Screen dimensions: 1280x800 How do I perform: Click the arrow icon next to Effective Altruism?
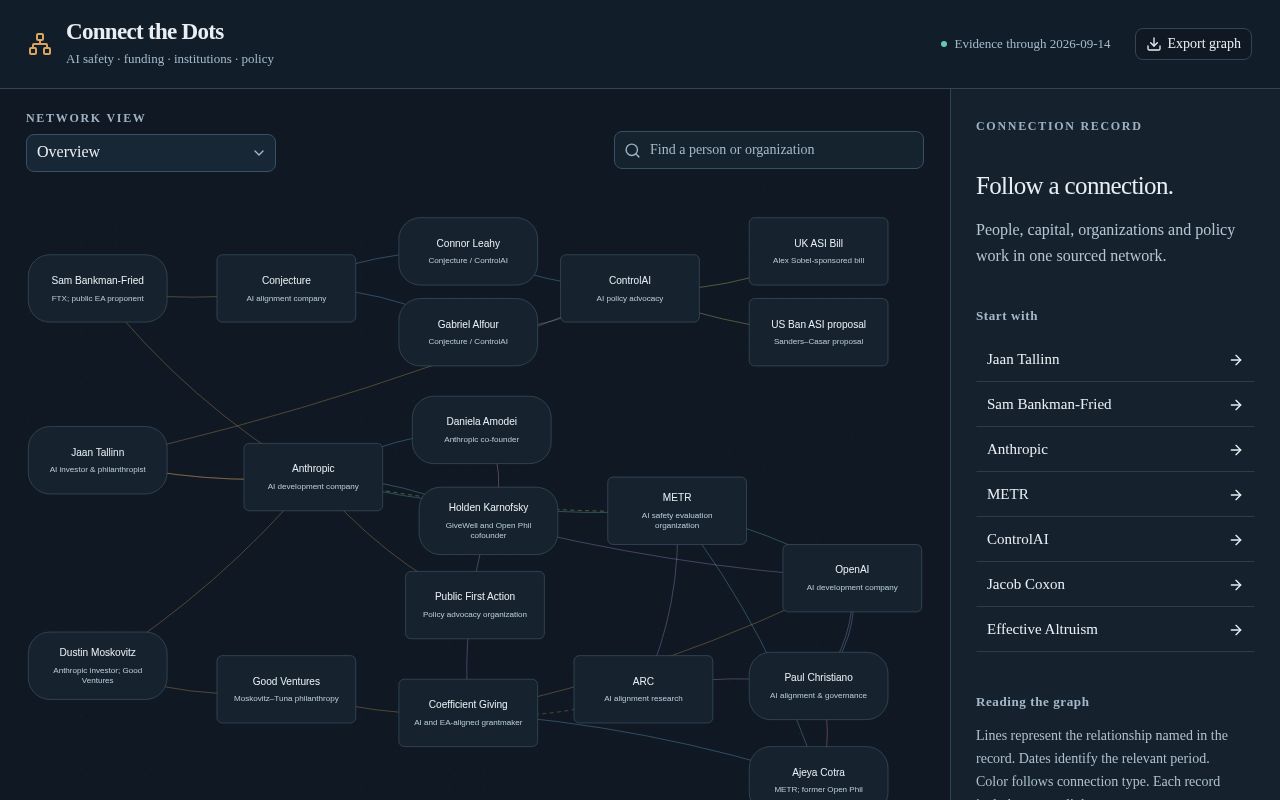[1236, 630]
